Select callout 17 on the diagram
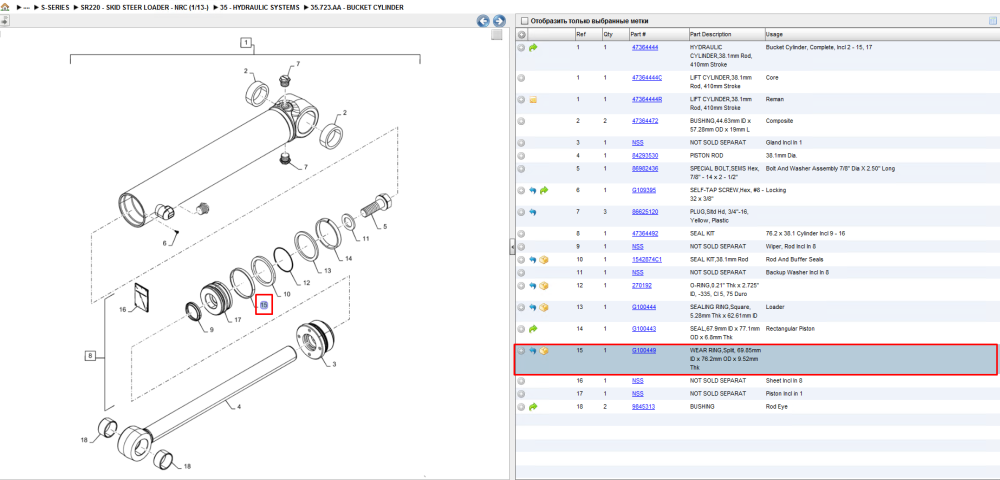This screenshot has height=480, width=1000. [237, 320]
